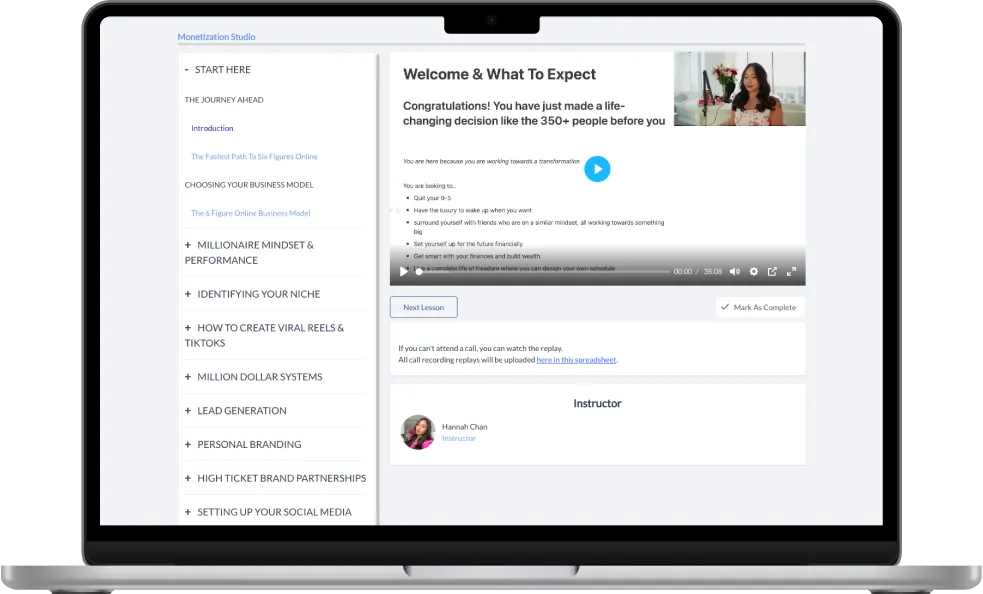This screenshot has height=594, width=983.
Task: Click the THE JOURNEY AHEAD heading
Action: (224, 100)
